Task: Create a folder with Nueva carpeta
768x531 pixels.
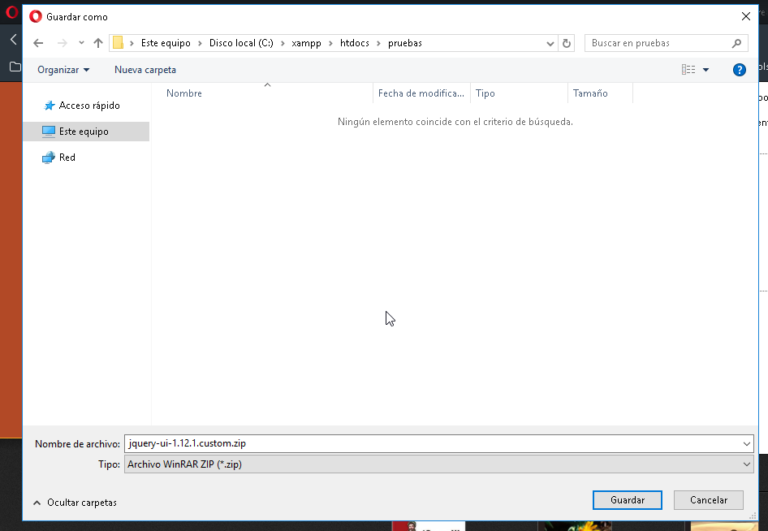Action: pos(145,70)
